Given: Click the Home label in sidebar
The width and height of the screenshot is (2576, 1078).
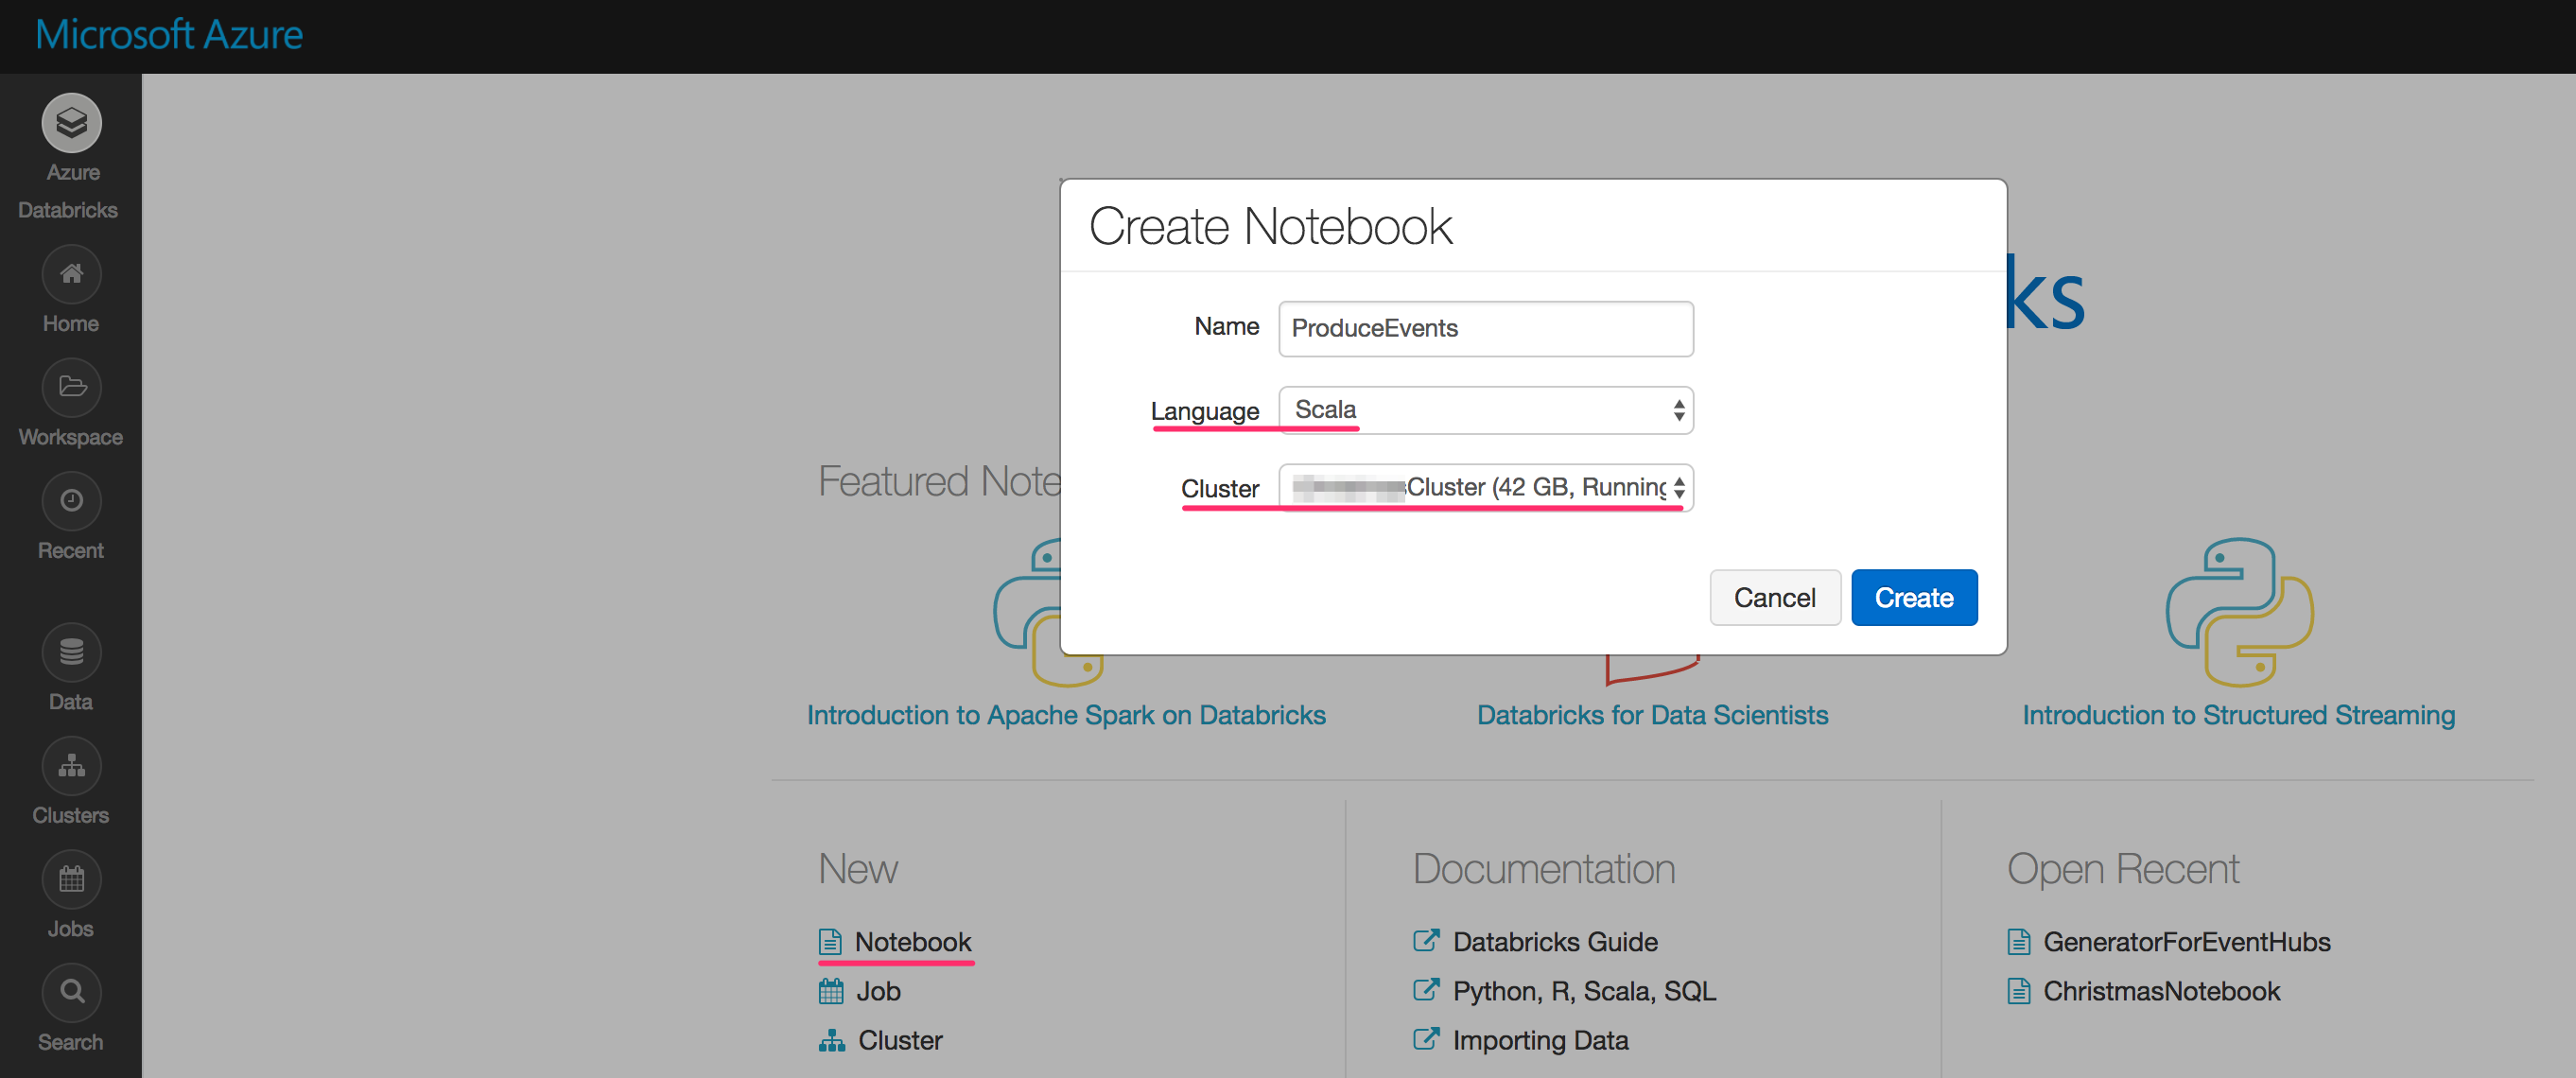Looking at the screenshot, I should tap(71, 324).
